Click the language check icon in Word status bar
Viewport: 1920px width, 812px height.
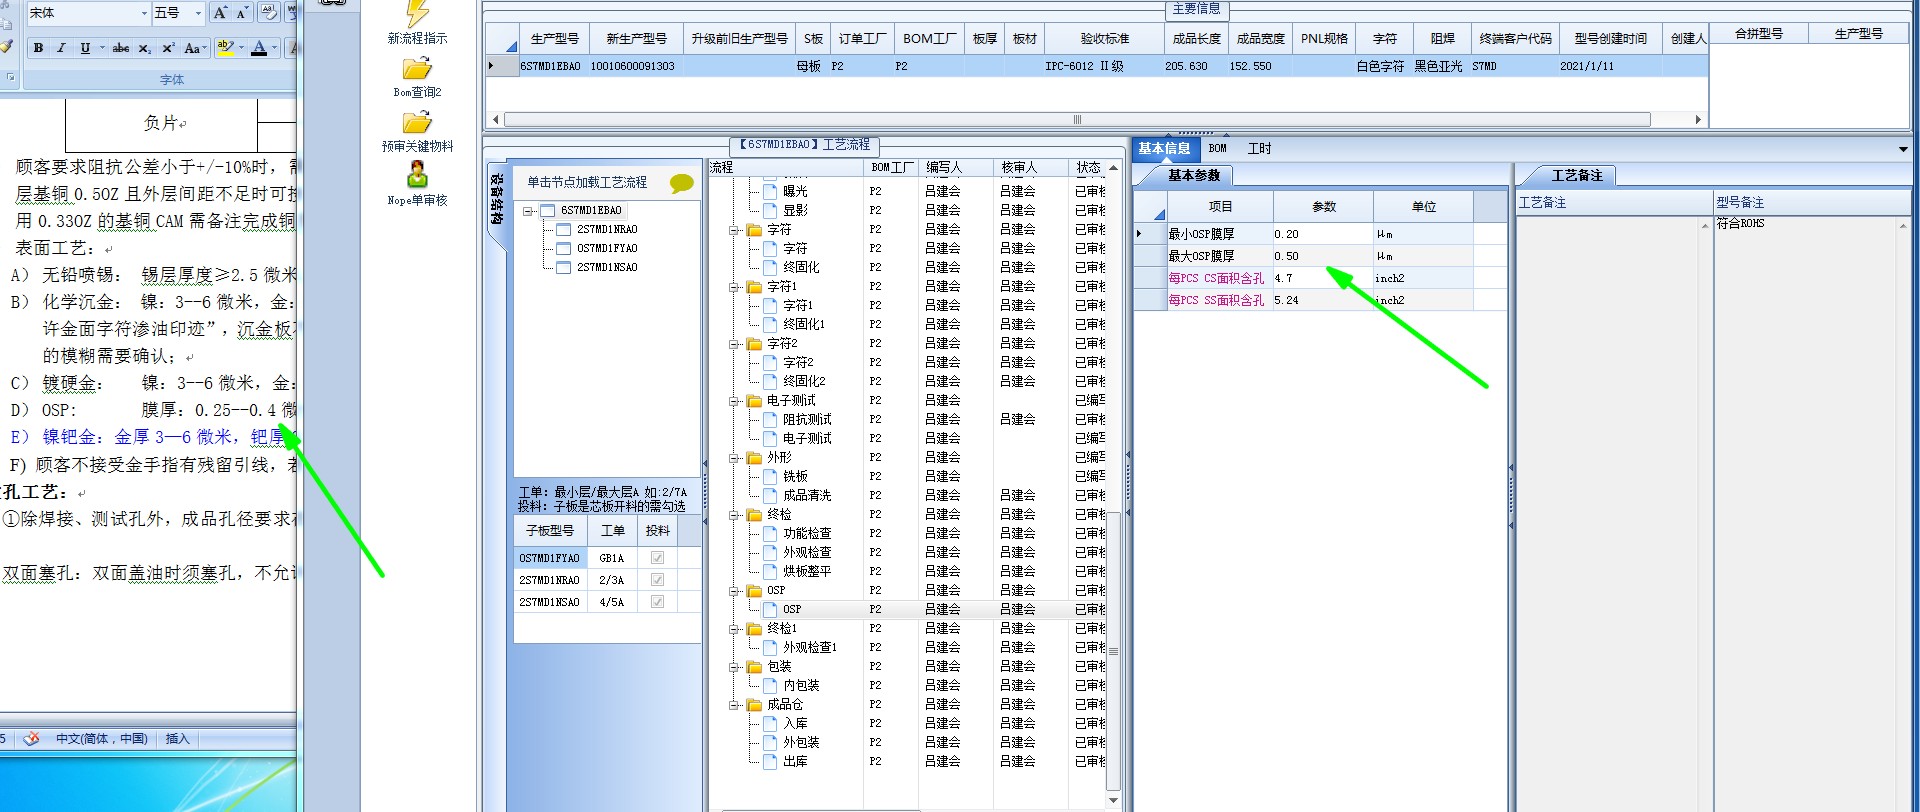pos(31,739)
